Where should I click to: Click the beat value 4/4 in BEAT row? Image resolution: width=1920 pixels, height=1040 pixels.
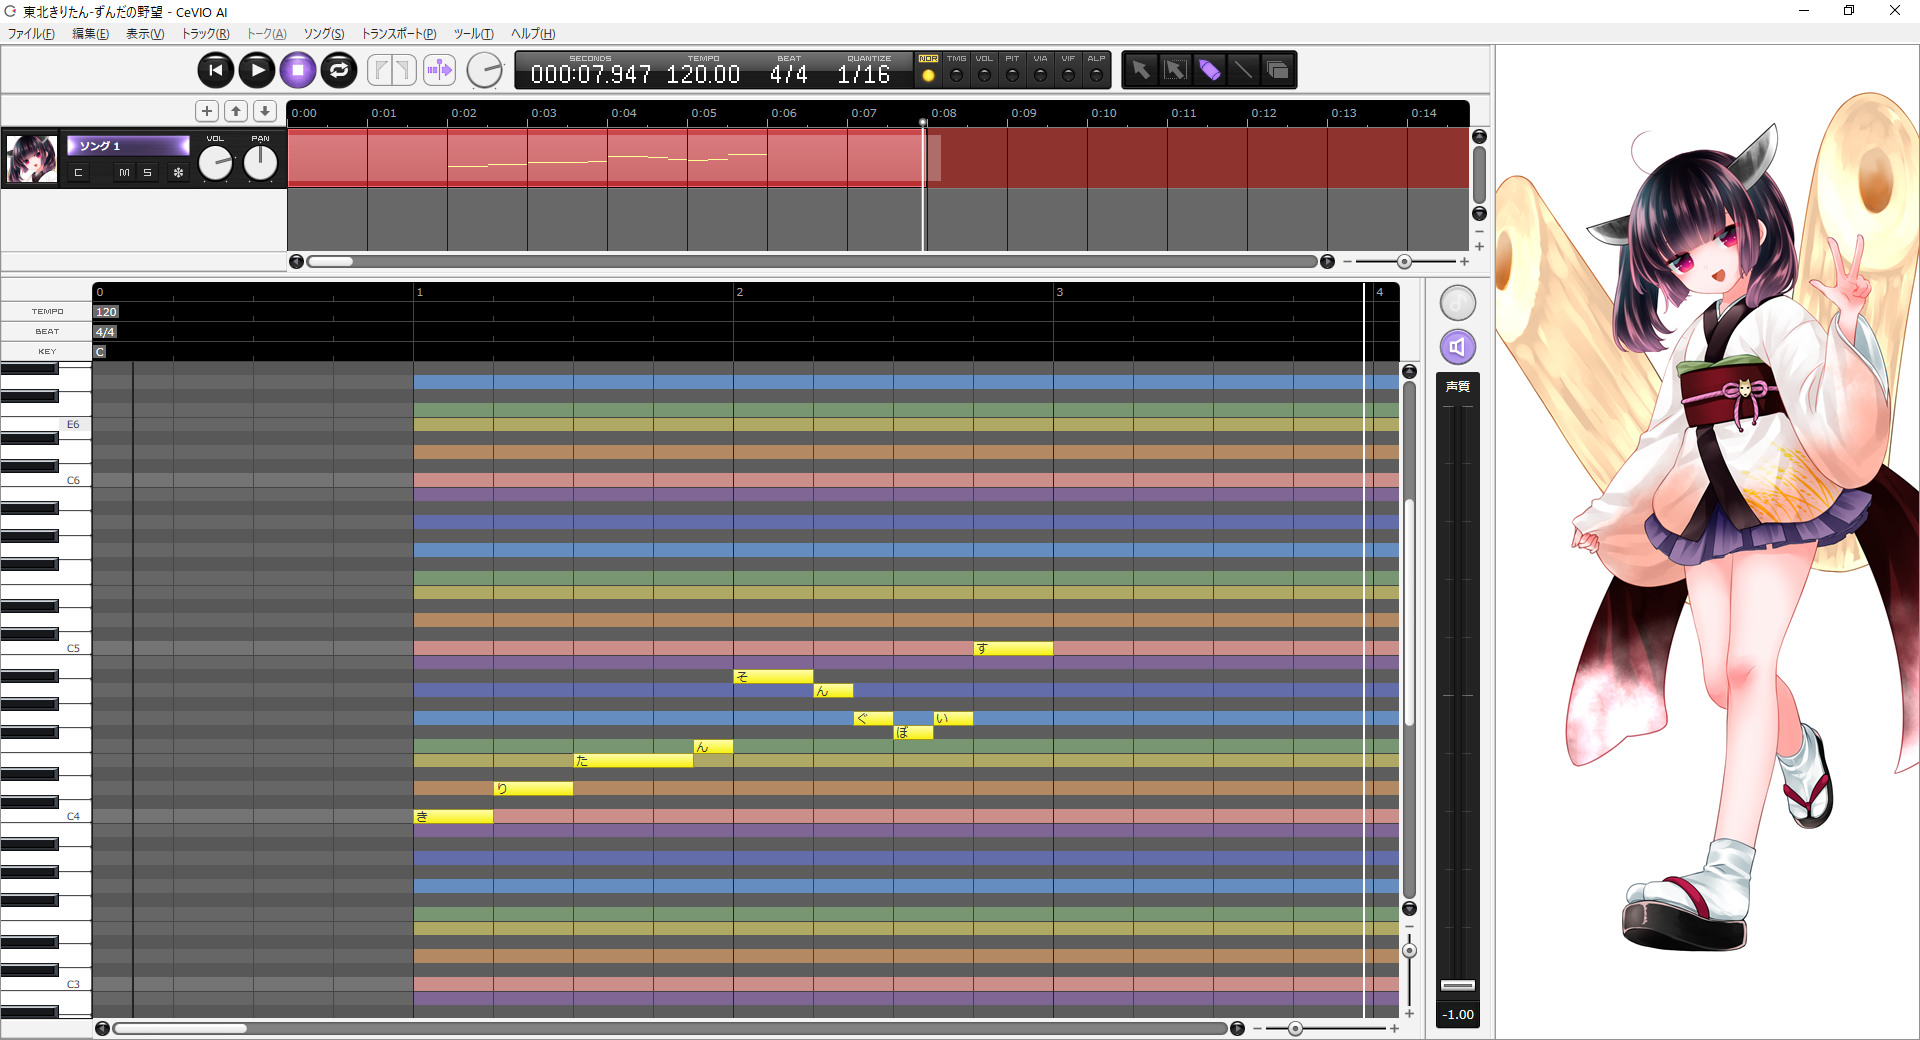point(105,332)
